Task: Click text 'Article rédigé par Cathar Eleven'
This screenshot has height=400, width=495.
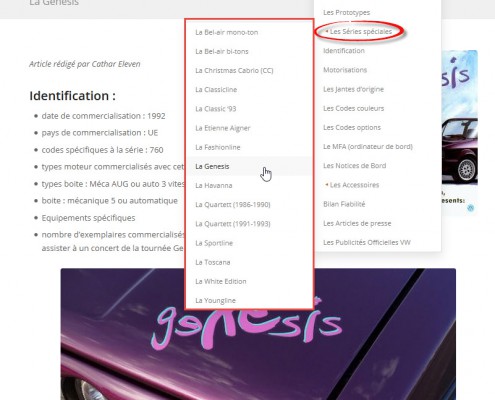Action: [x=85, y=64]
